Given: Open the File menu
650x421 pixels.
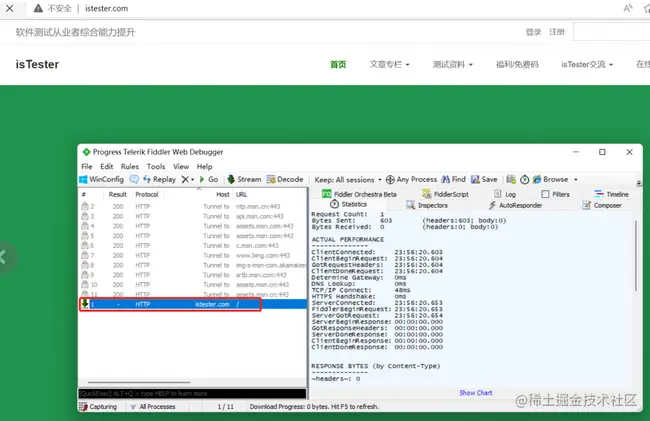Looking at the screenshot, I should [87, 167].
